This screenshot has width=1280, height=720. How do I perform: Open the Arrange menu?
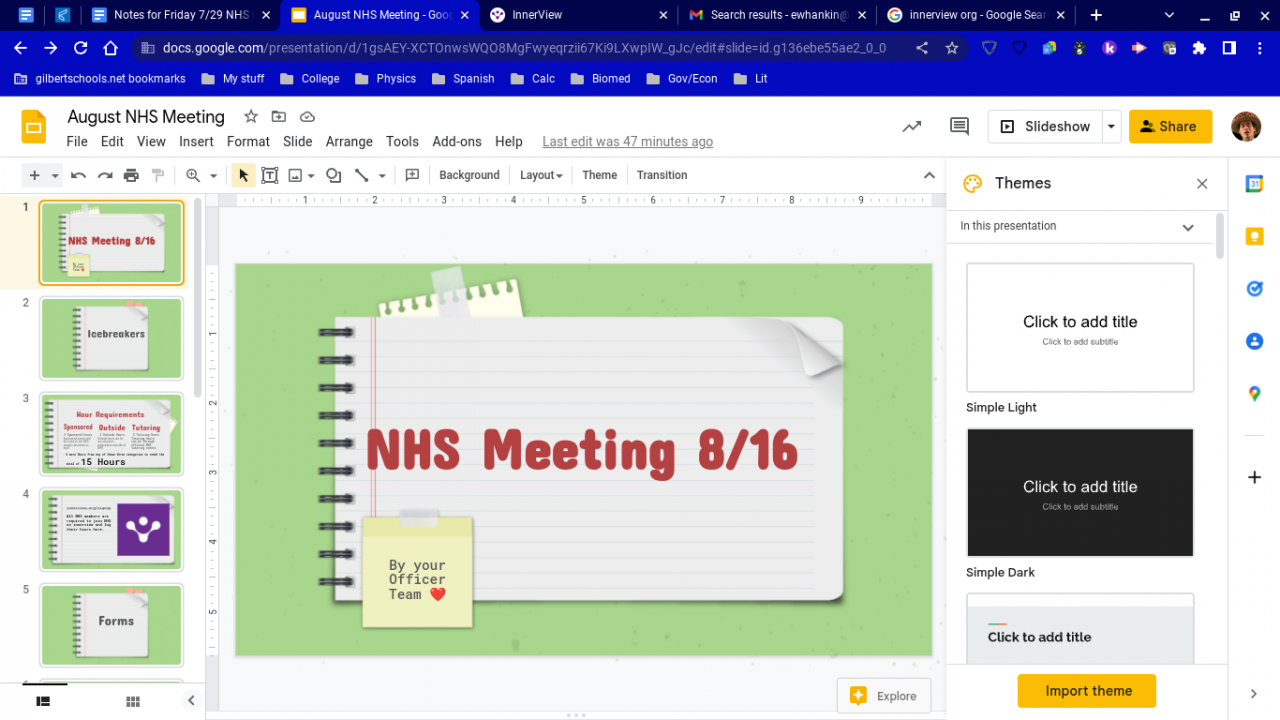coord(349,142)
